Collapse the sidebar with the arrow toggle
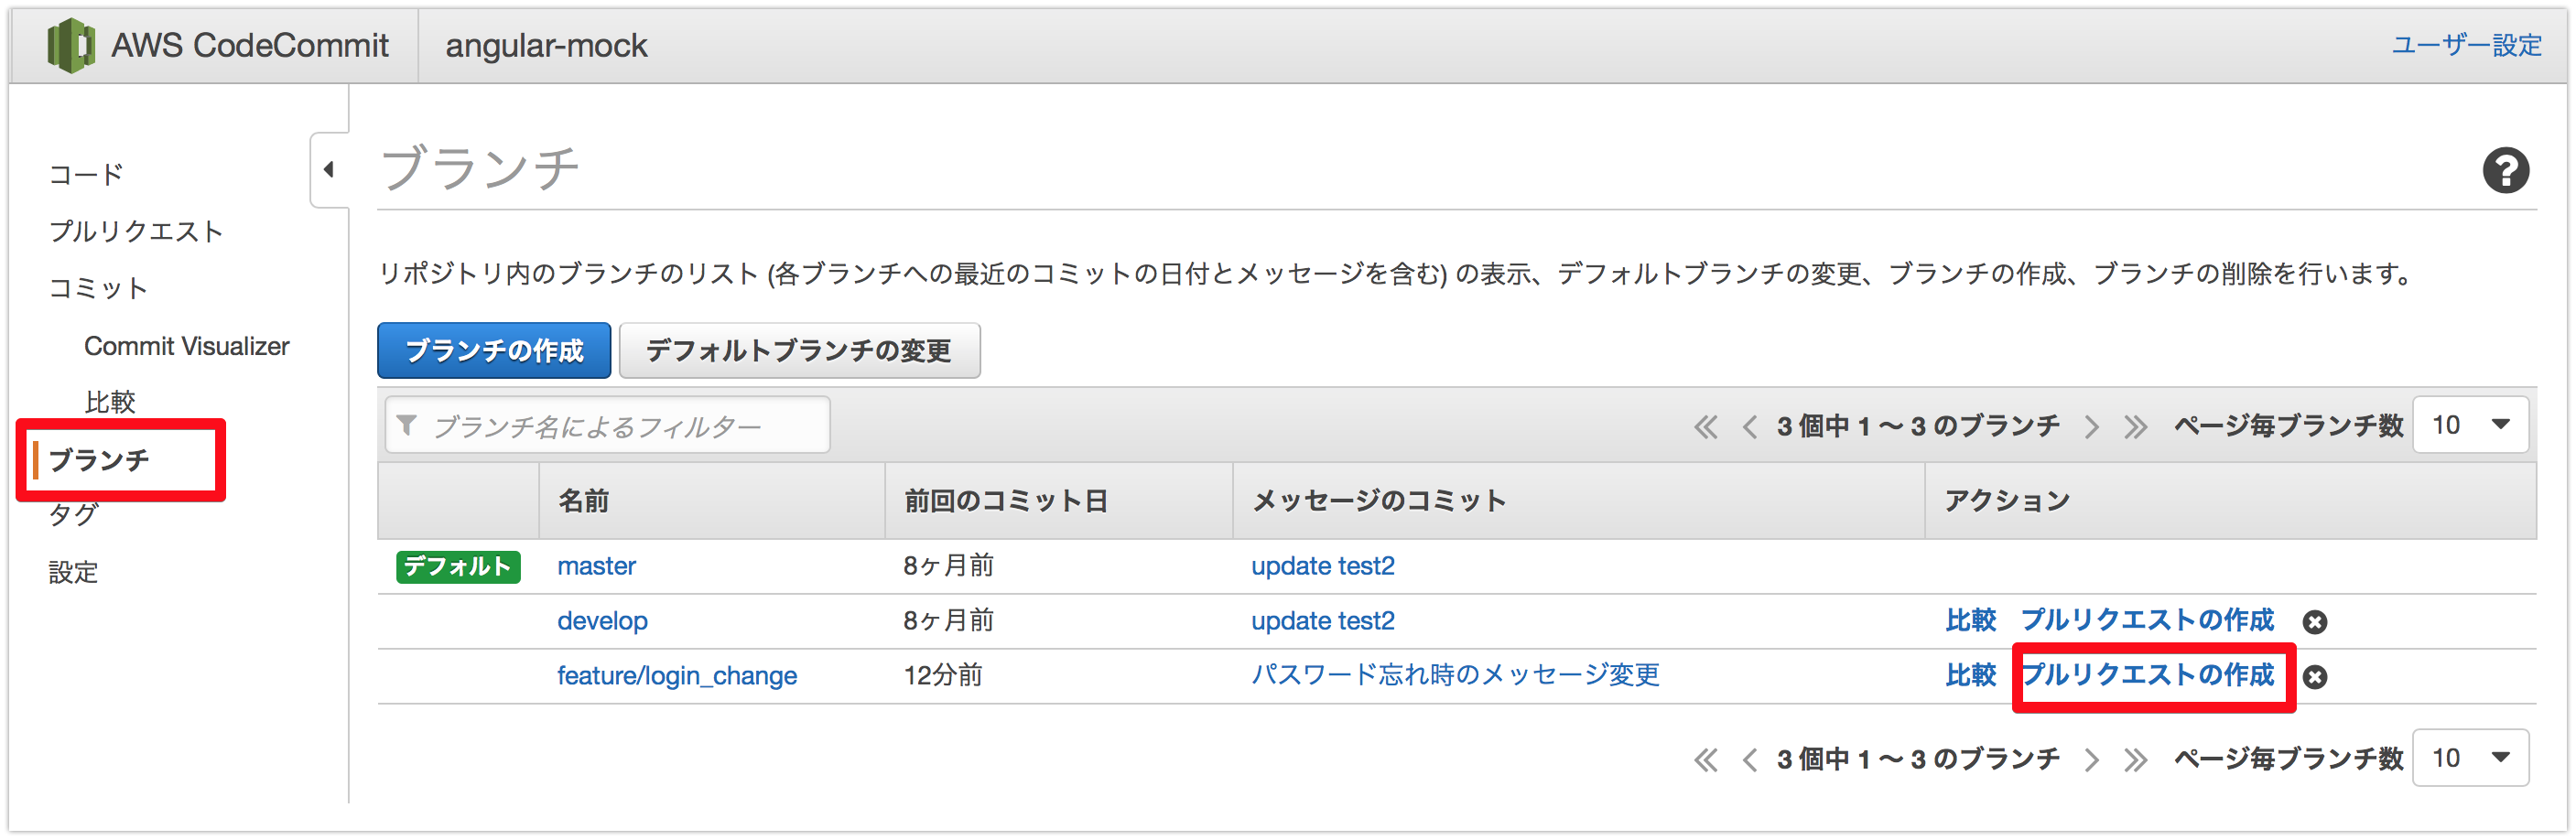 (330, 170)
